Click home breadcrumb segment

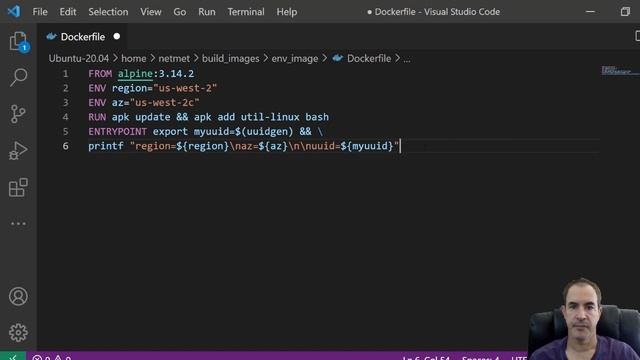pyautogui.click(x=133, y=58)
